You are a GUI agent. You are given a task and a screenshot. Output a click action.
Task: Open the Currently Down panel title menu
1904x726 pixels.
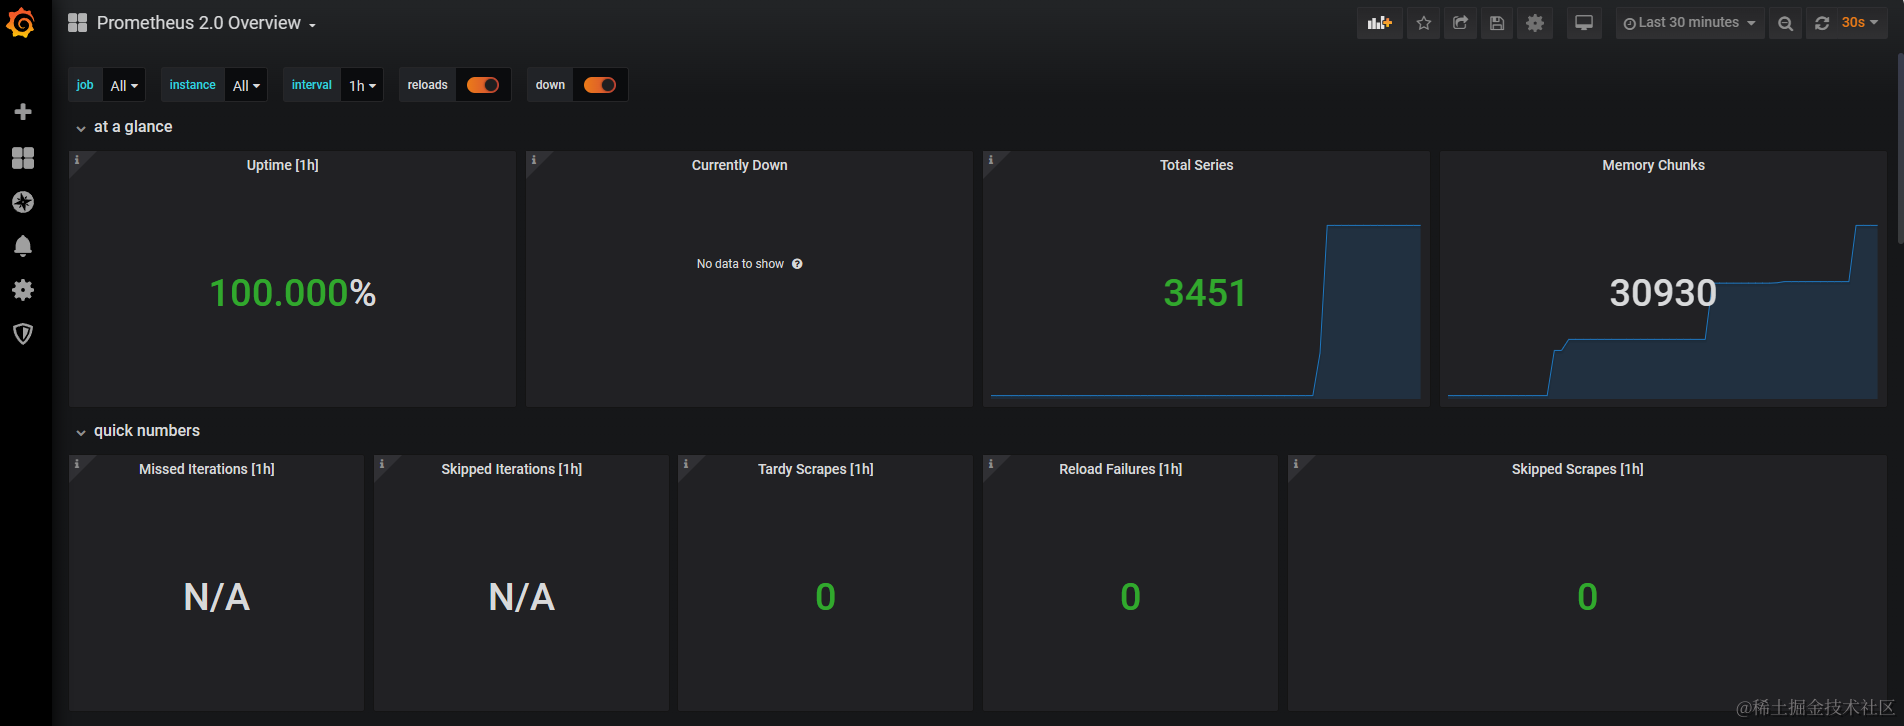click(740, 165)
